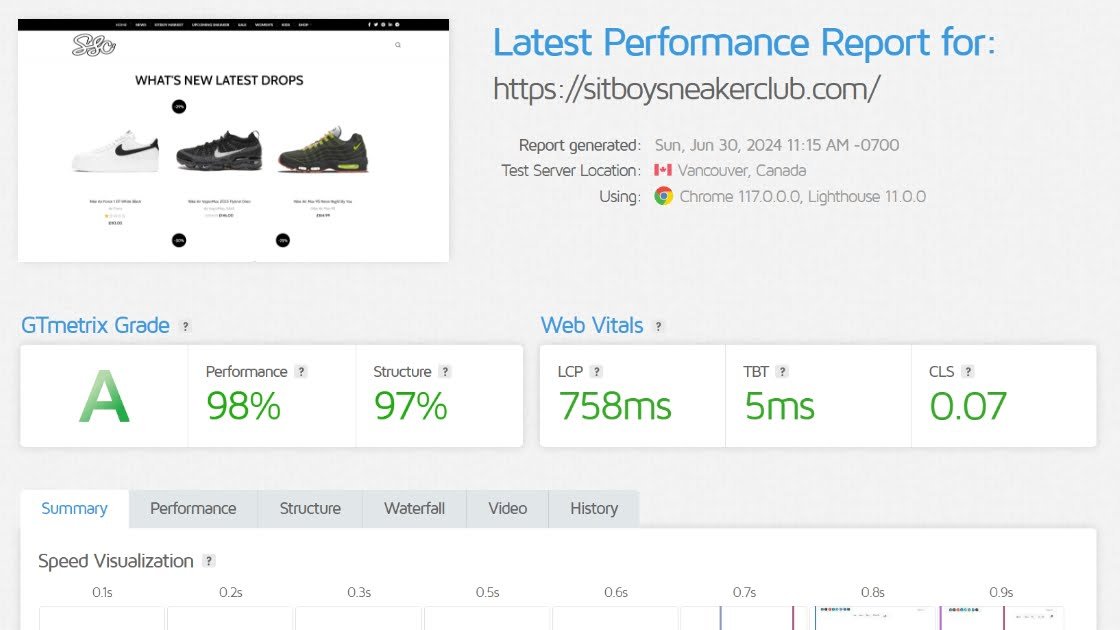Click the help icon next to GTmetrix Grade
Viewport: 1120px width, 630px height.
tap(185, 326)
